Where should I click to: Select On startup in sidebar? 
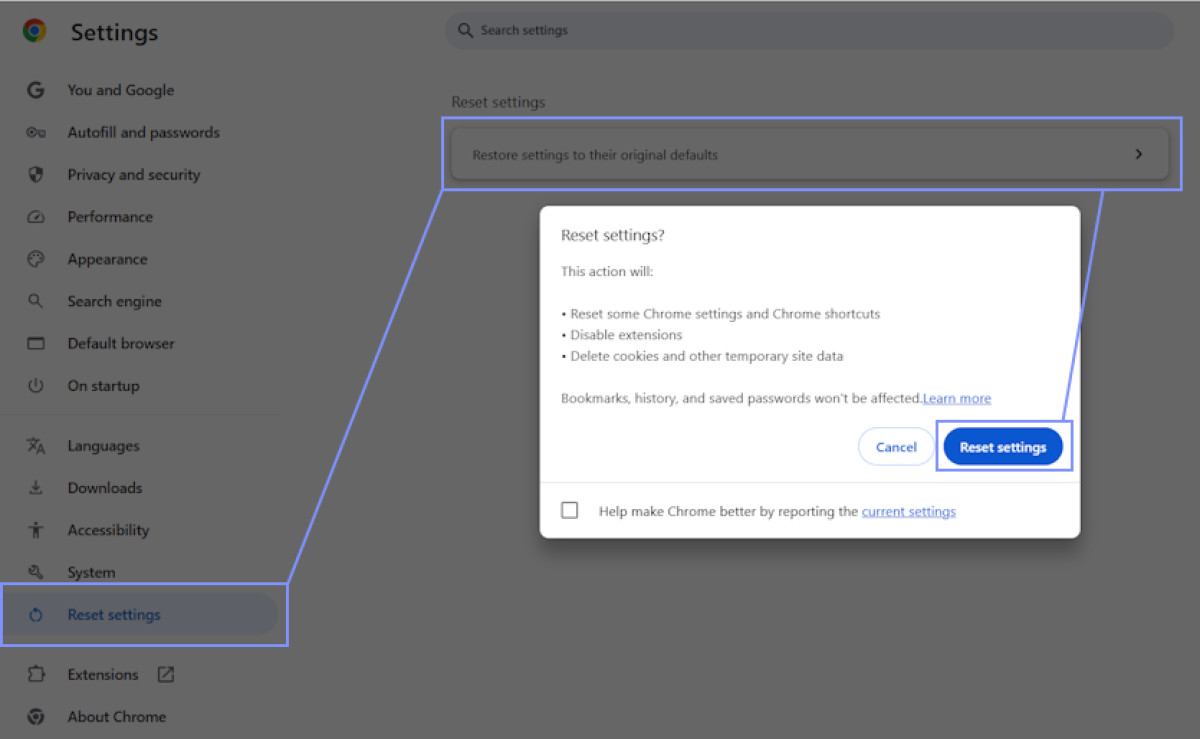point(103,385)
